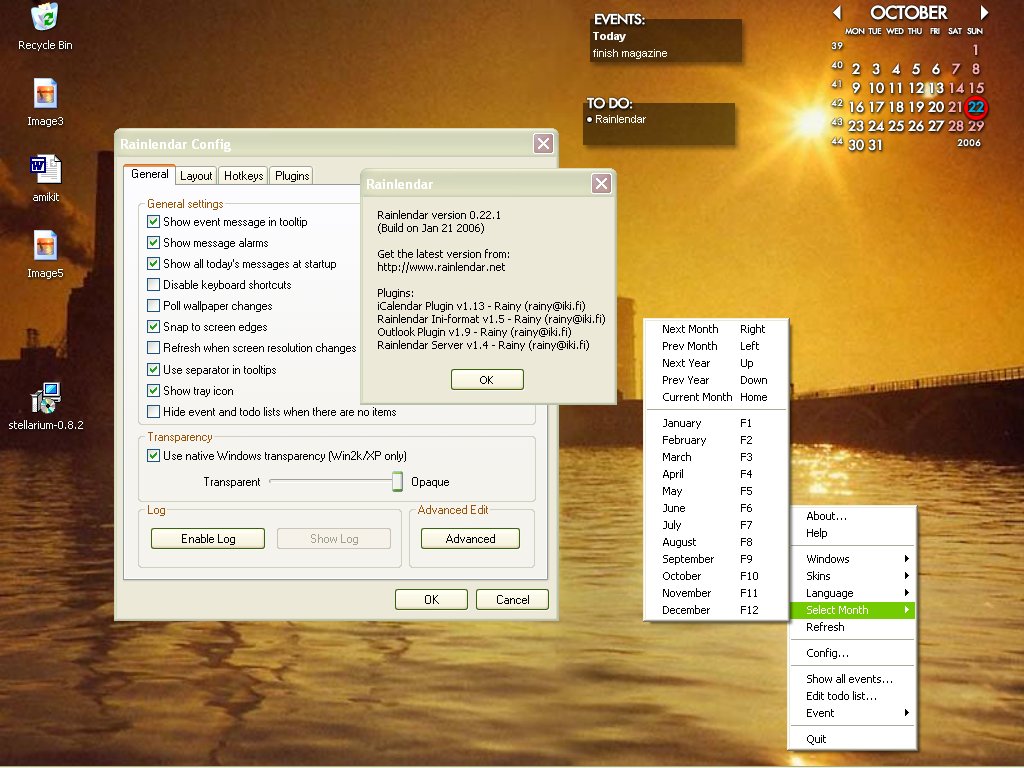Viewport: 1024px width, 768px height.
Task: Toggle Snap to screen edges checkbox
Action: click(x=154, y=327)
